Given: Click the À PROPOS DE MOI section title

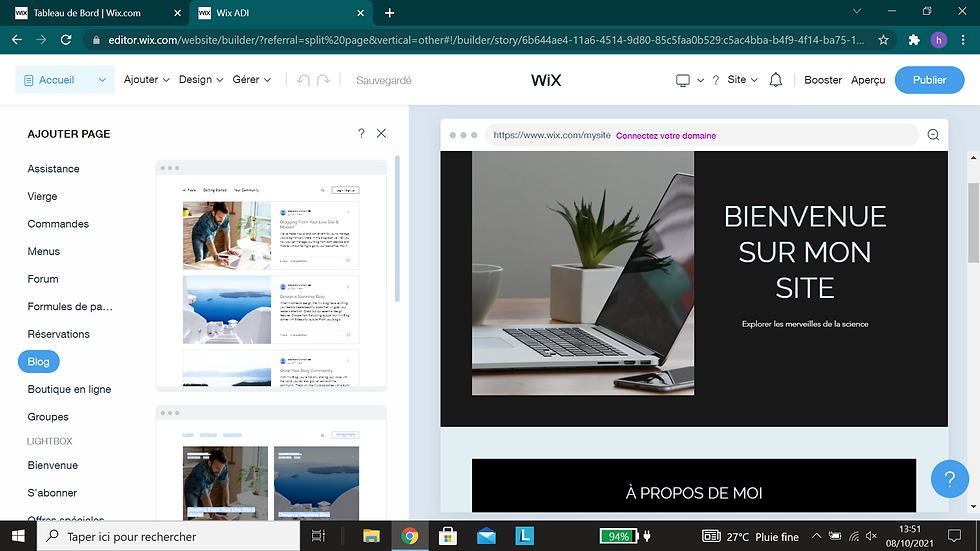Looking at the screenshot, I should coord(694,493).
